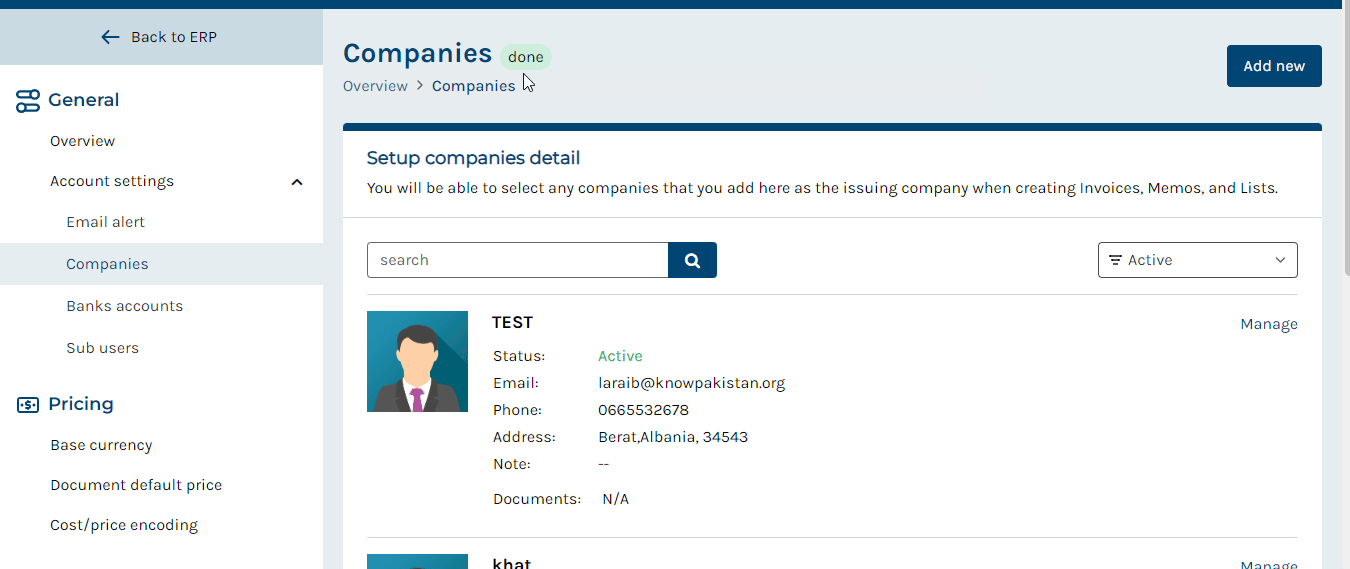Open Email alert settings
1350x569 pixels.
coord(106,222)
